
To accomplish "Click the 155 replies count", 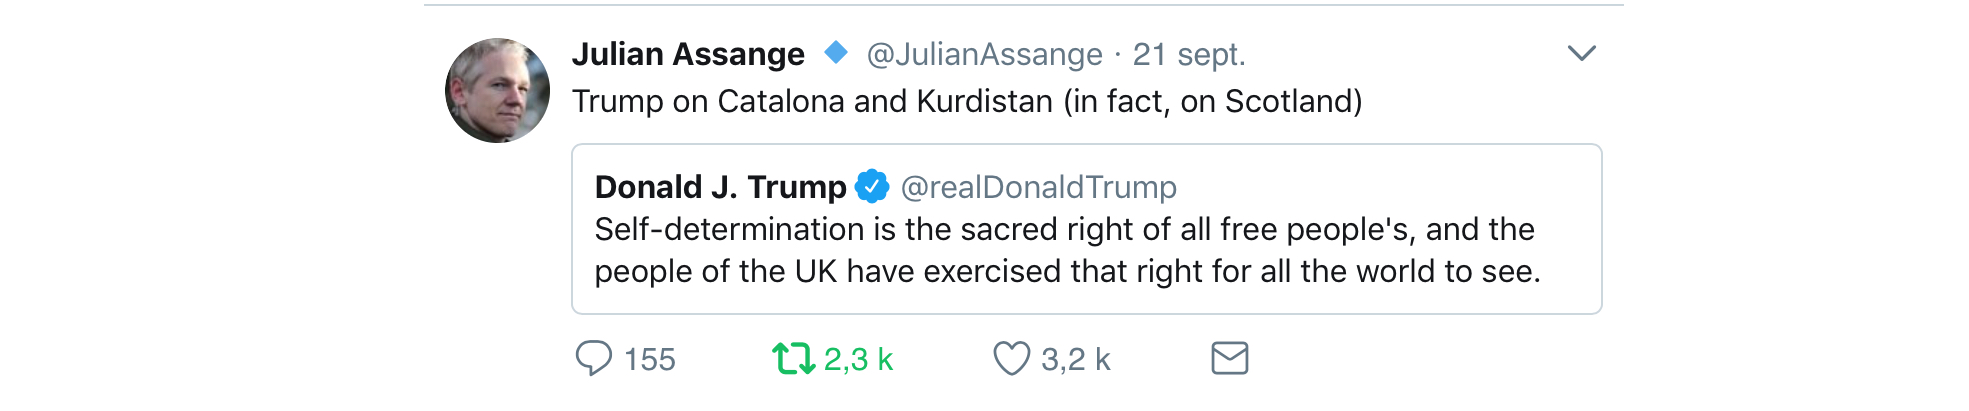I will click(x=650, y=359).
